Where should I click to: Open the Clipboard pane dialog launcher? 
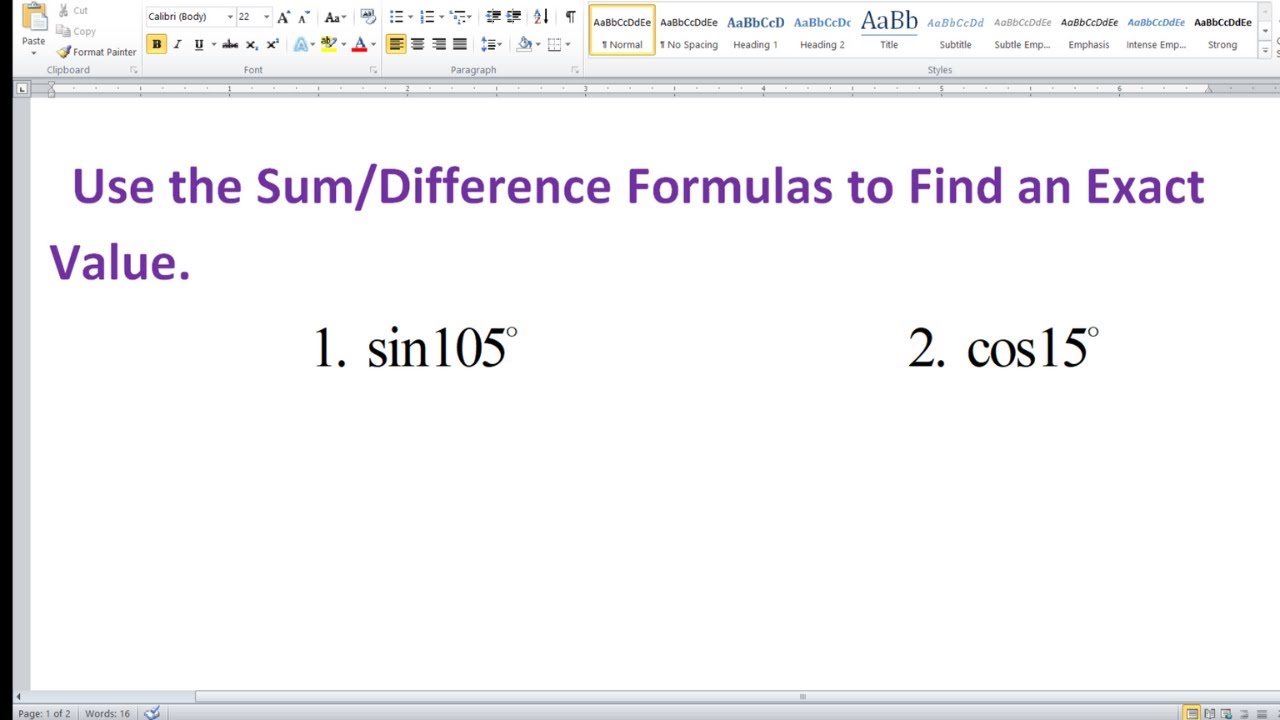[x=134, y=70]
